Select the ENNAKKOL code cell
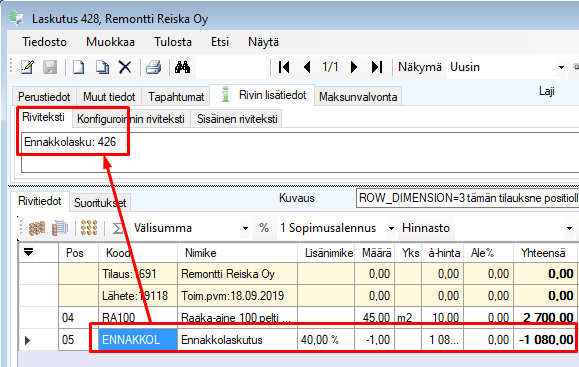This screenshot has width=579, height=367. point(138,340)
